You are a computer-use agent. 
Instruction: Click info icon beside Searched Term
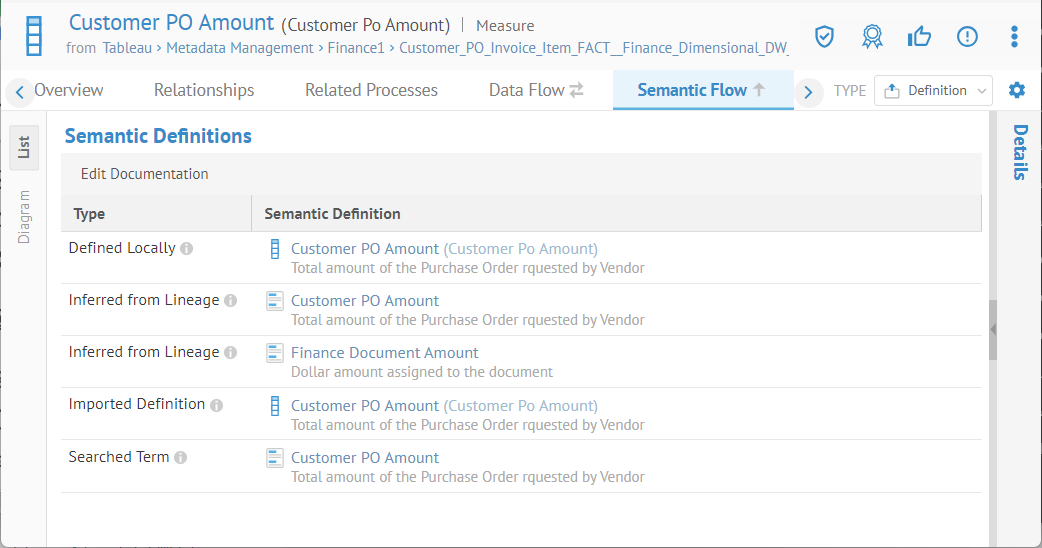point(181,458)
